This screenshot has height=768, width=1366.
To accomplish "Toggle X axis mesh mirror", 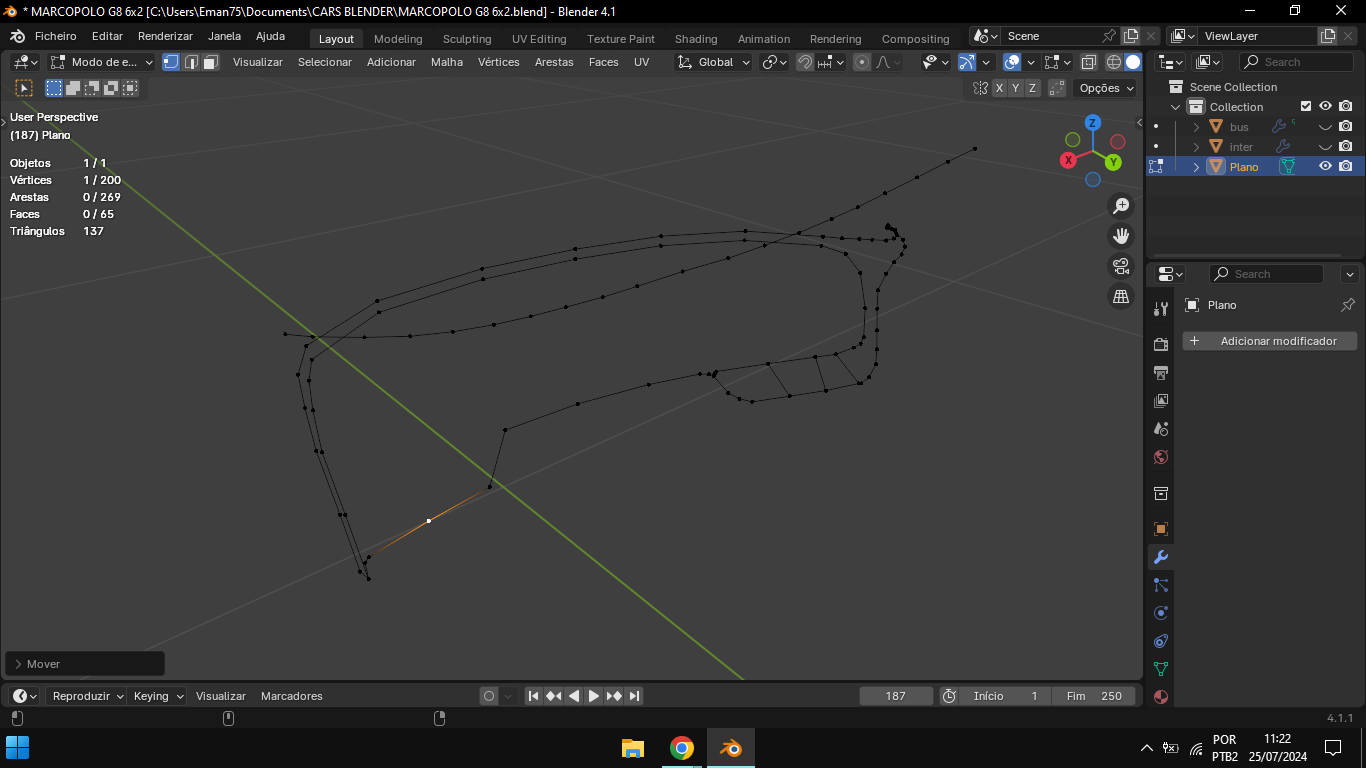I will pyautogui.click(x=999, y=88).
